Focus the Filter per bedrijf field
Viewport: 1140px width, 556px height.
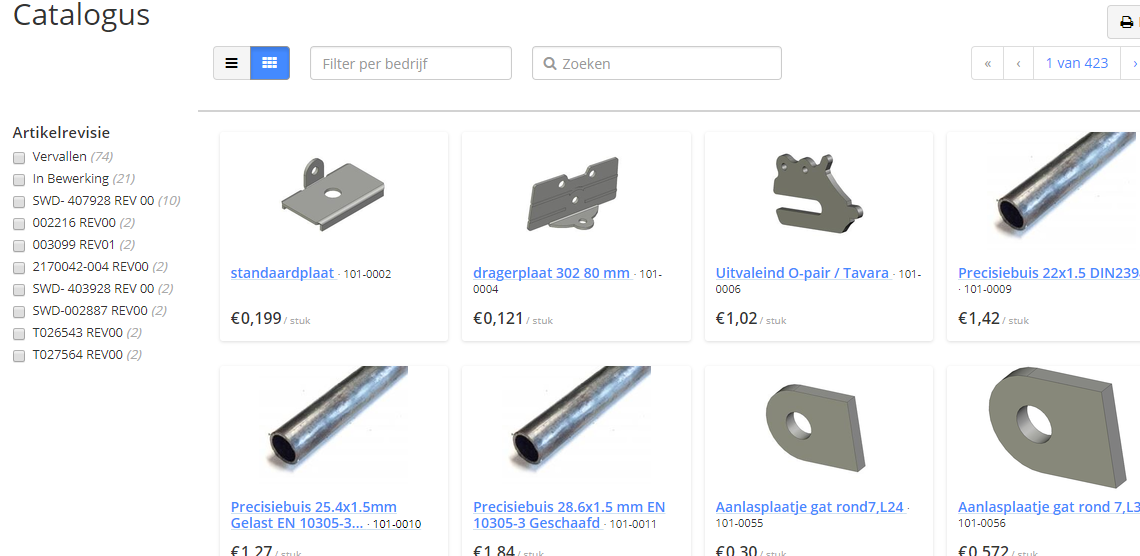click(x=411, y=63)
